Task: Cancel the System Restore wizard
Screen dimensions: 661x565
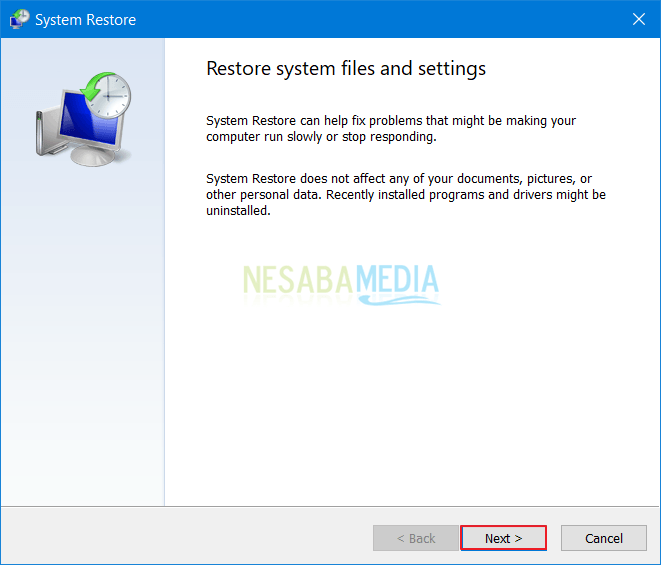Action: pos(604,538)
